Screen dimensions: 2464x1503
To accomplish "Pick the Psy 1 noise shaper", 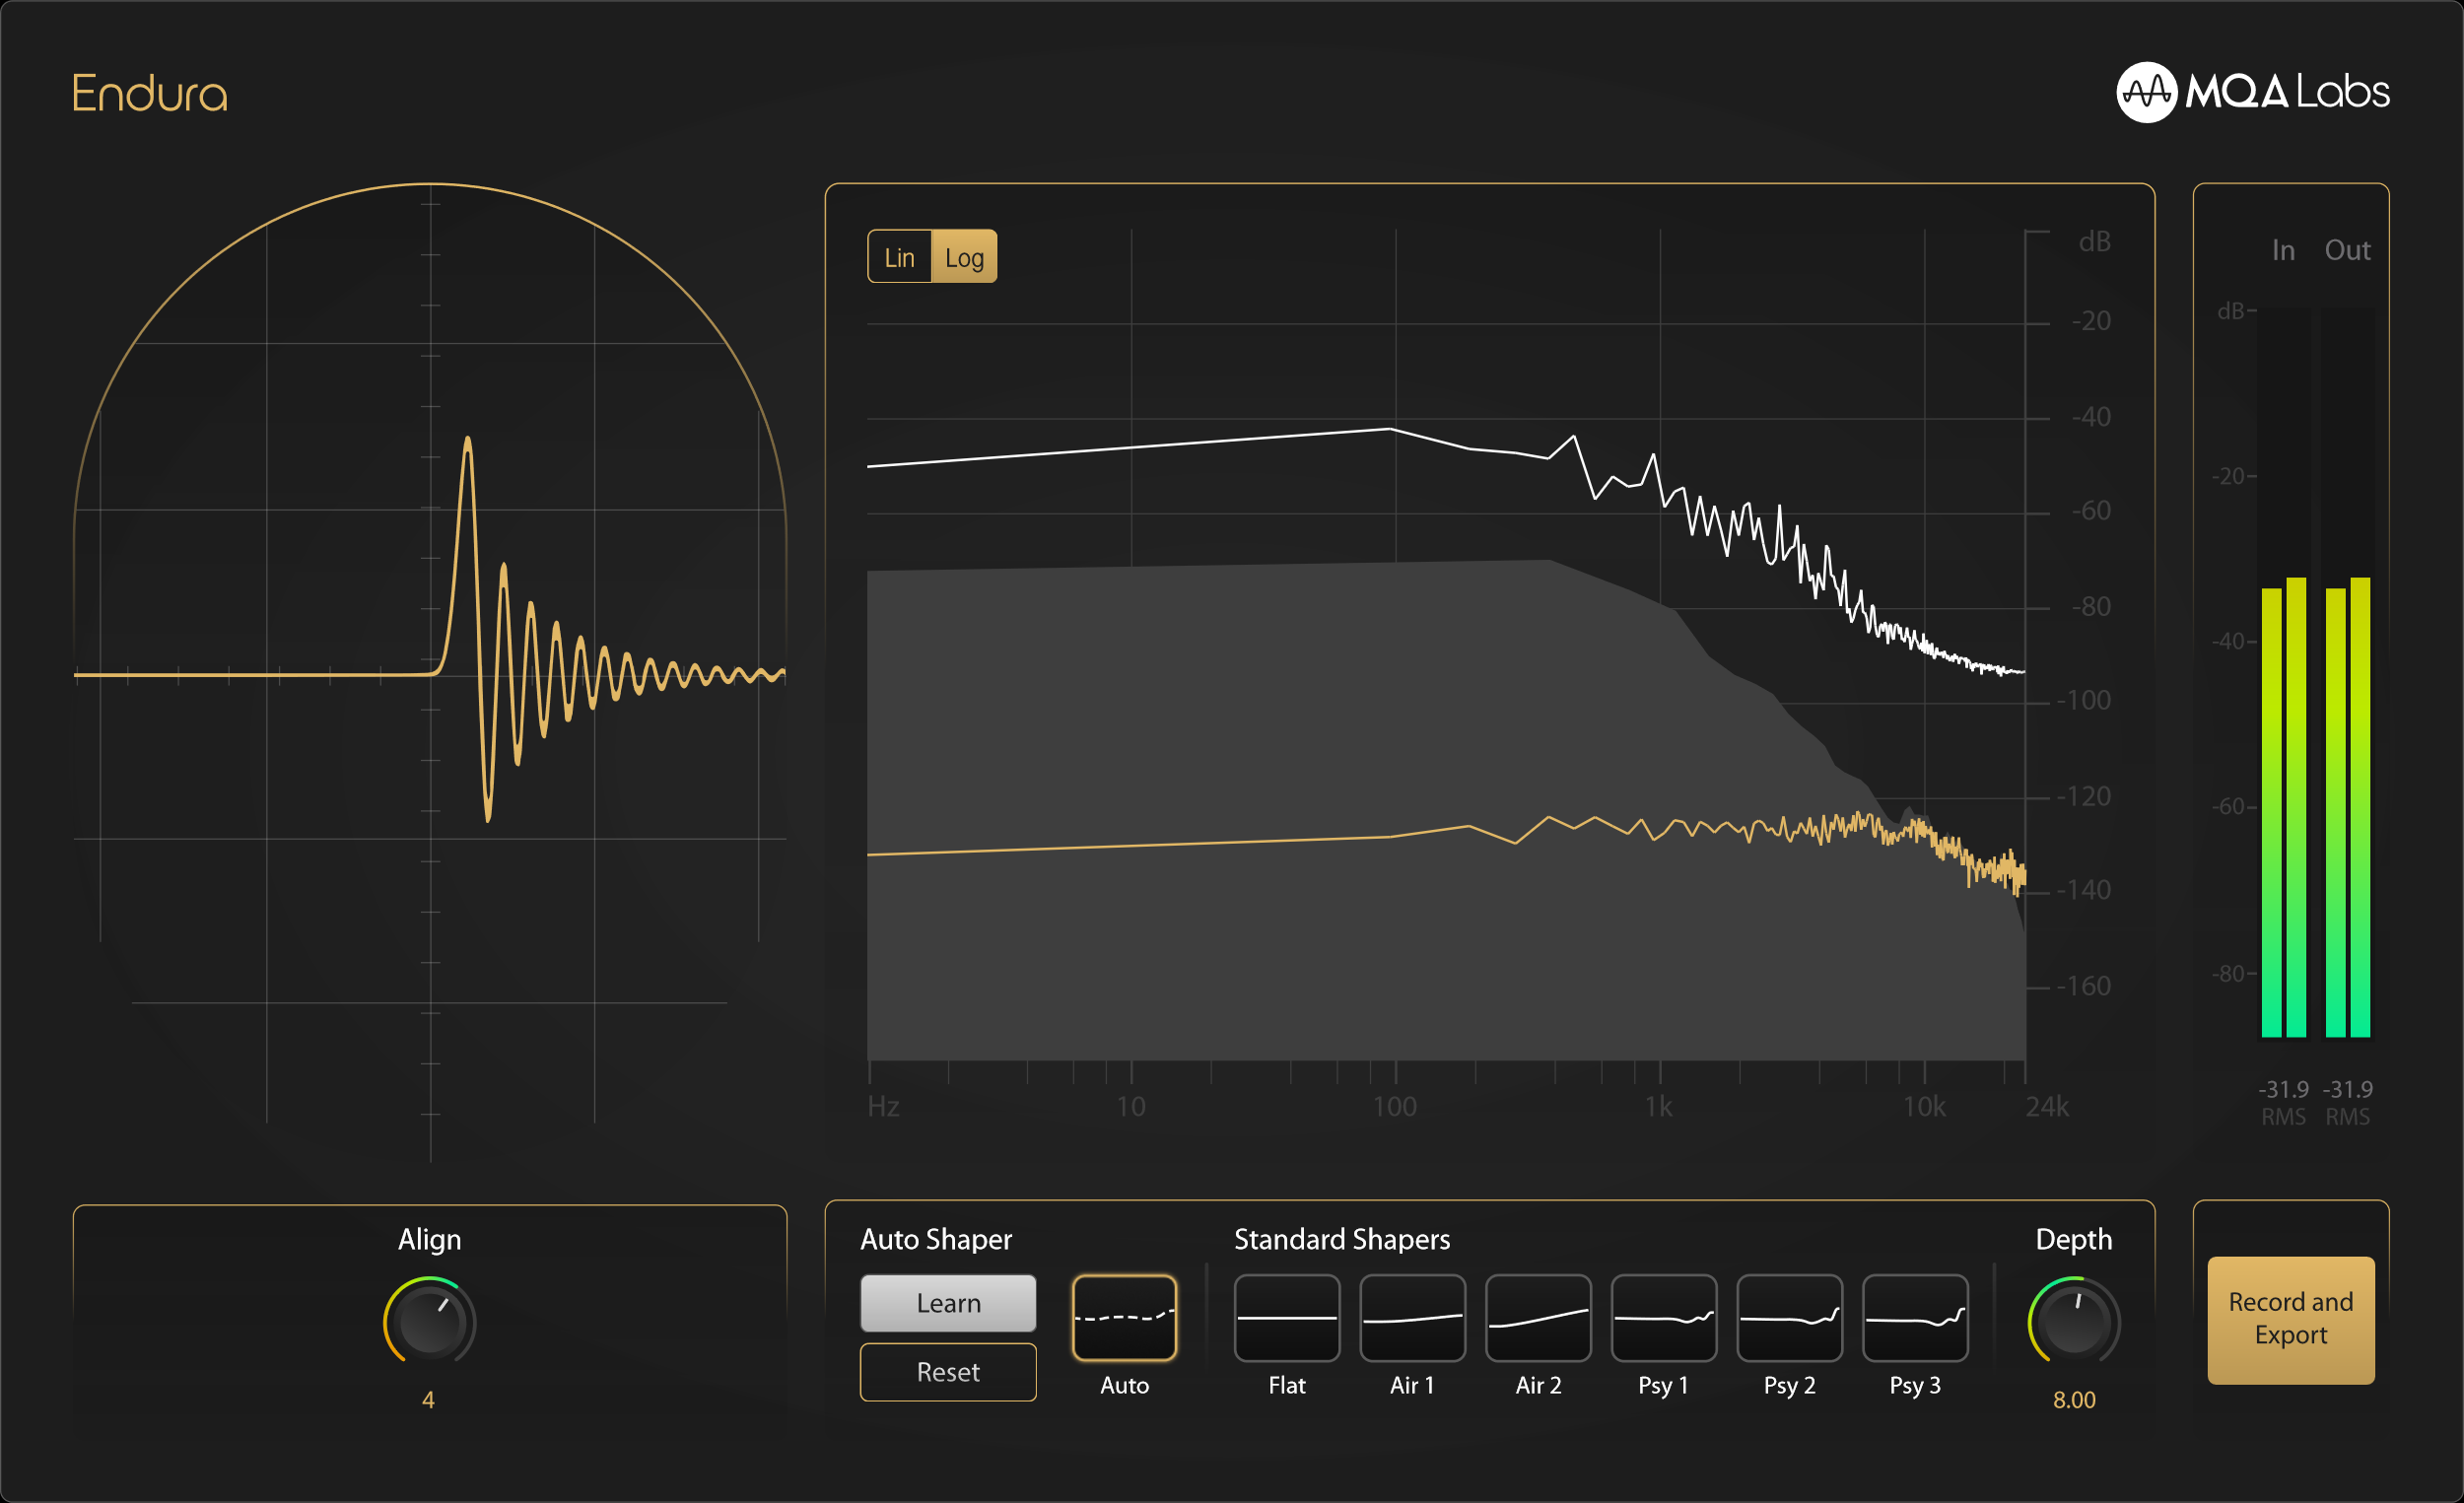I will (1663, 1317).
